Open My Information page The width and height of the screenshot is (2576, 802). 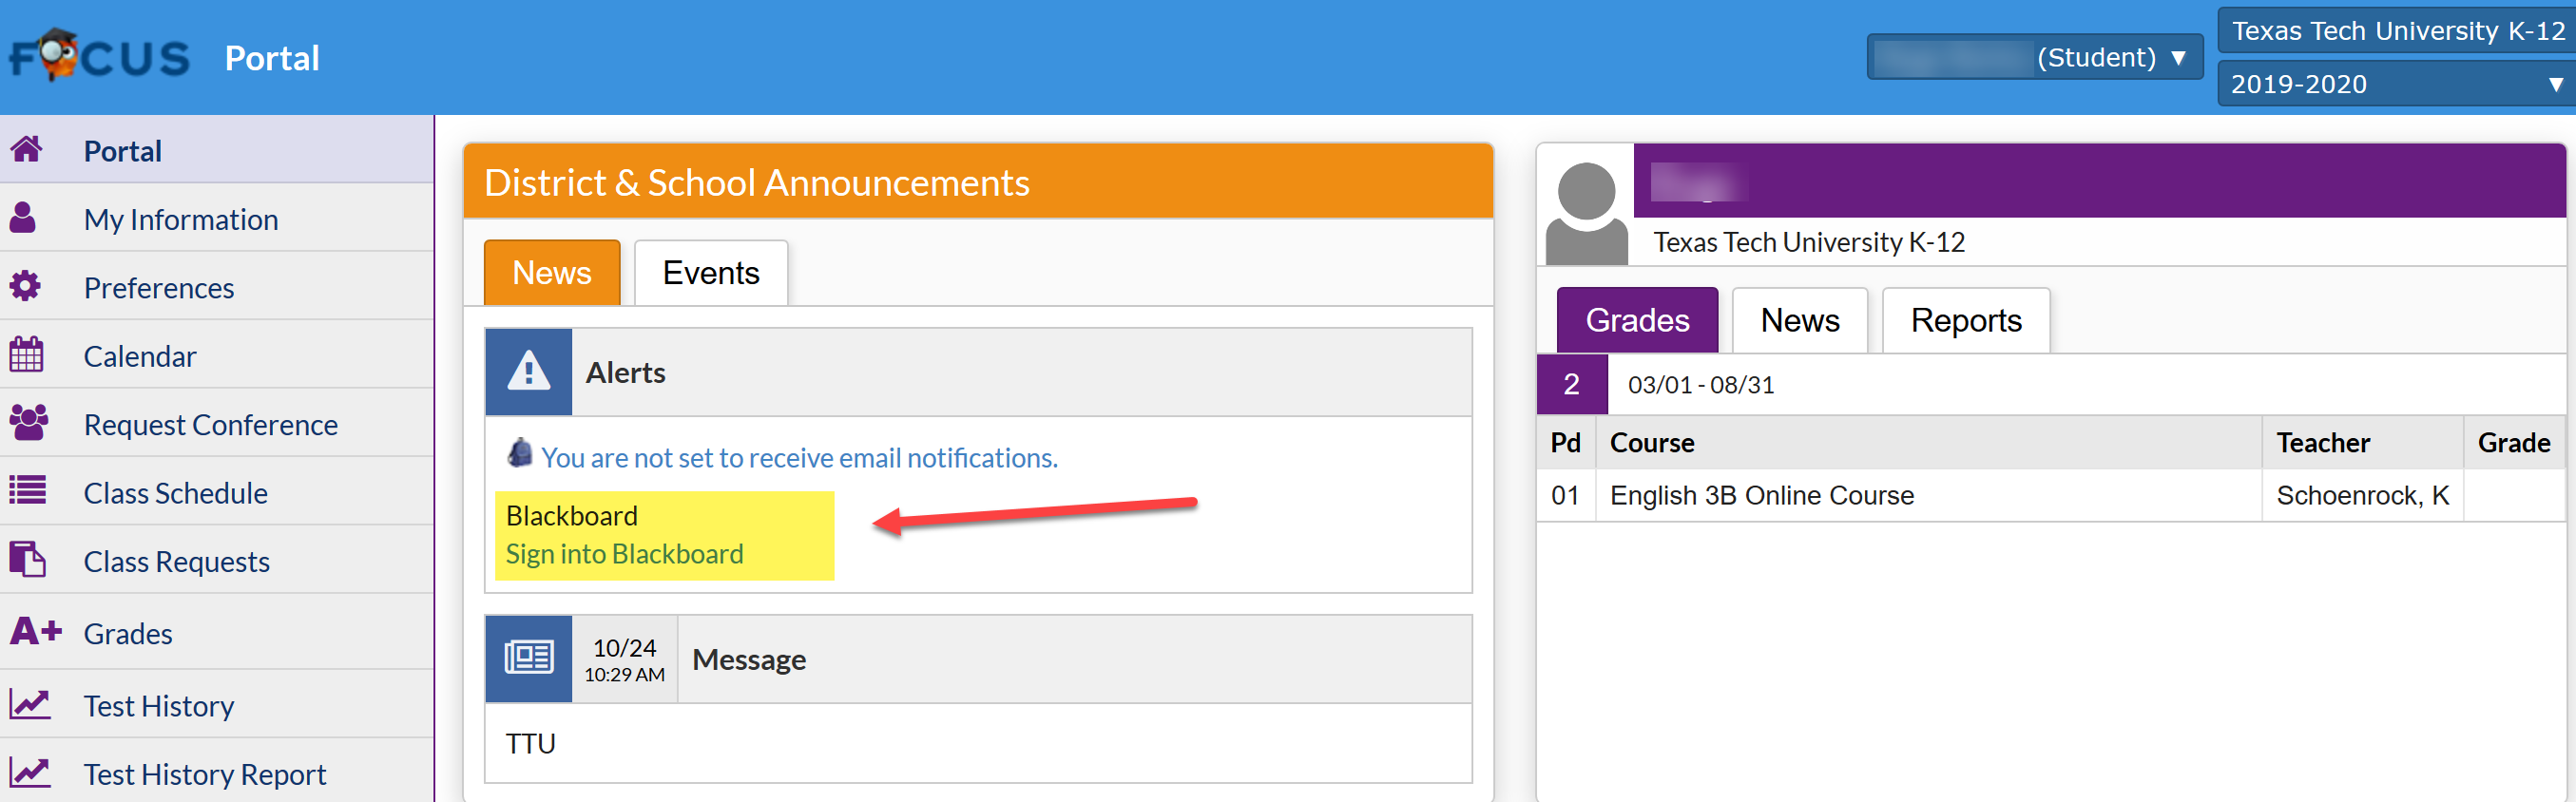click(216, 218)
